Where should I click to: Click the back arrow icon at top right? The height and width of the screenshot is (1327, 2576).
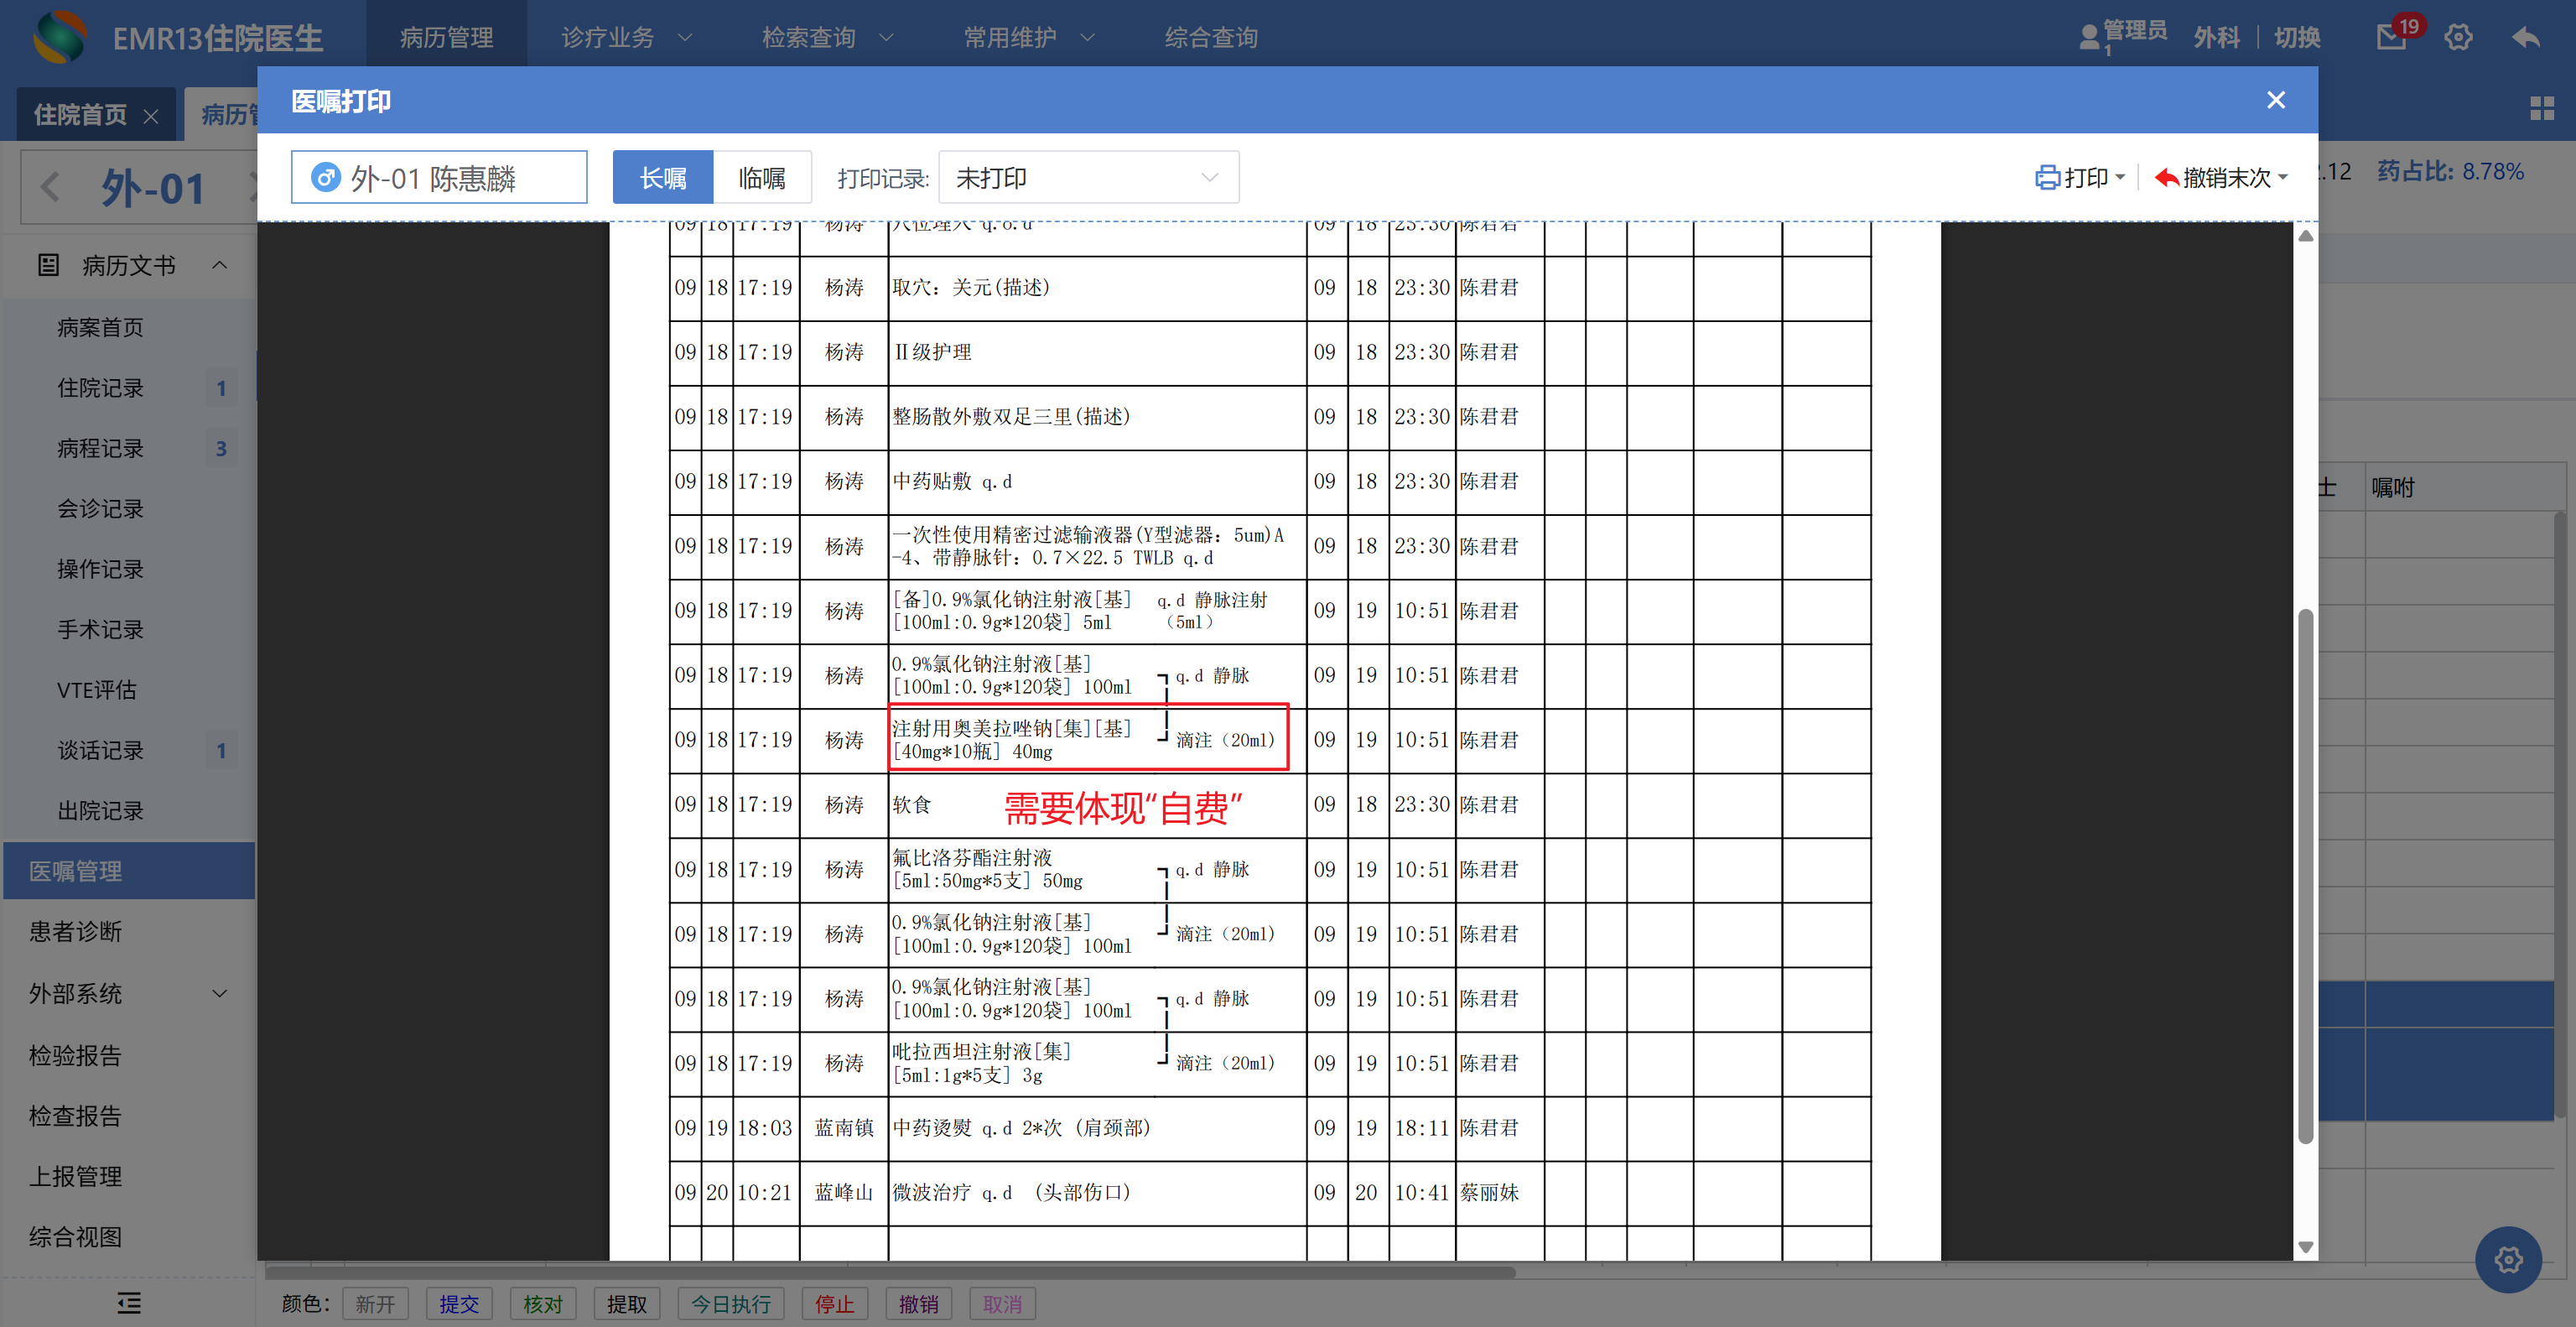(2525, 37)
